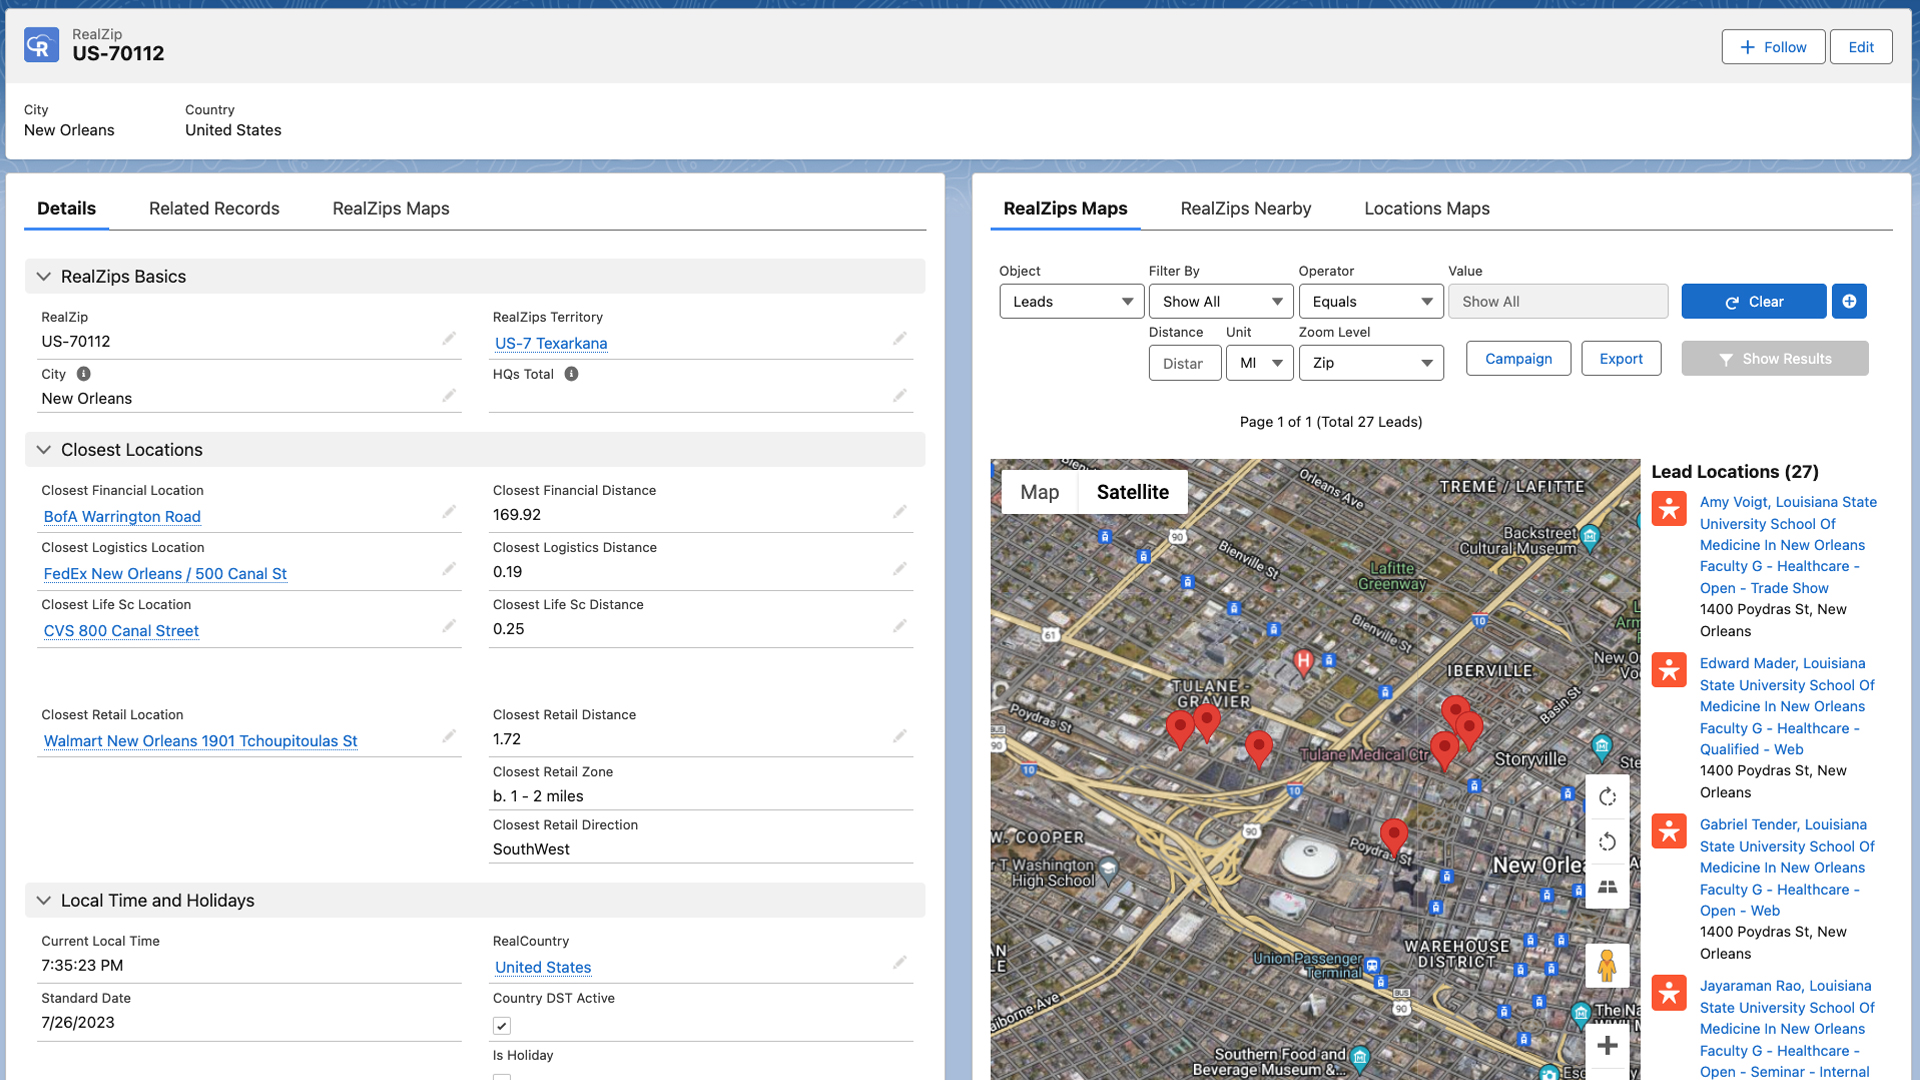The height and width of the screenshot is (1080, 1920).
Task: Open Street View pegman icon
Action: [x=1607, y=966]
